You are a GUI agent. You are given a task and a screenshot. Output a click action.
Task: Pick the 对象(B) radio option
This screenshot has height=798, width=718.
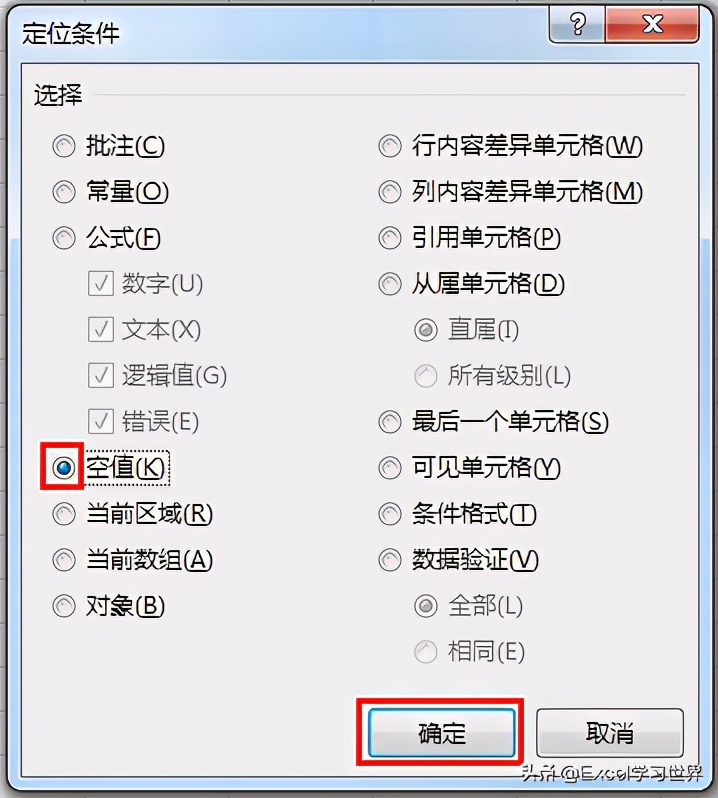click(x=64, y=606)
